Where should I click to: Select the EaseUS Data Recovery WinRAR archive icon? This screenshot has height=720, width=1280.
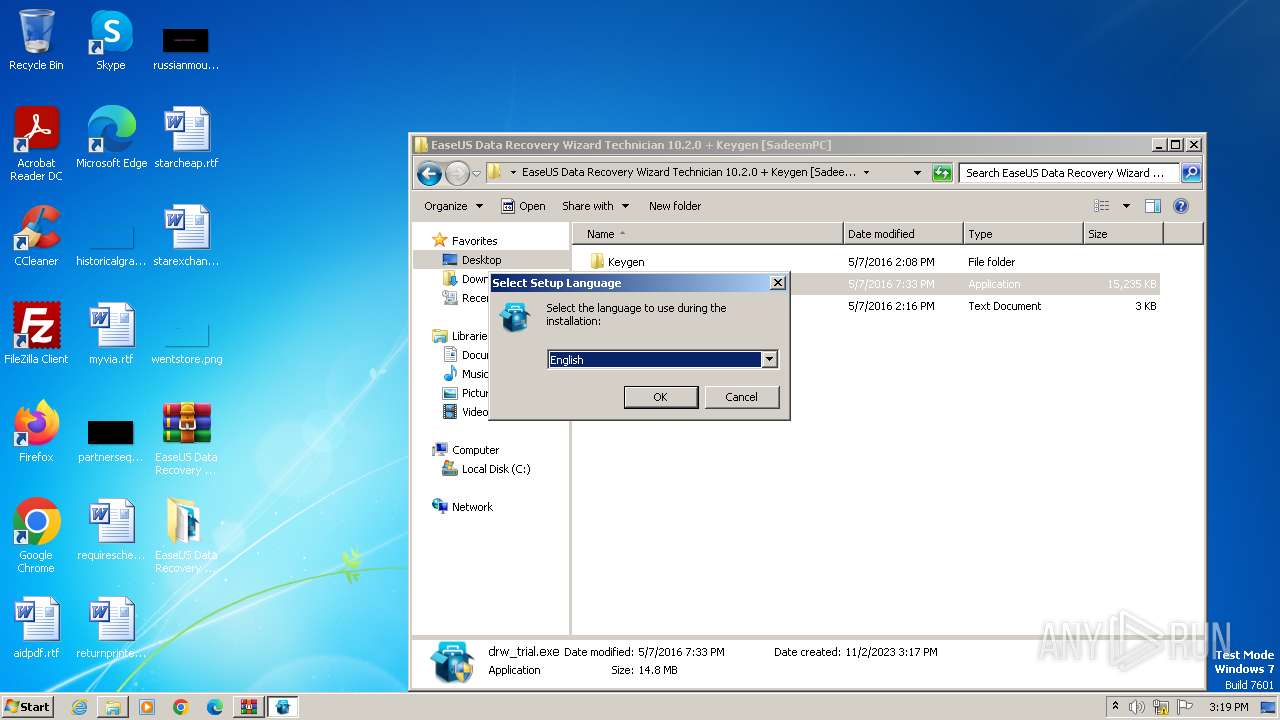(186, 438)
